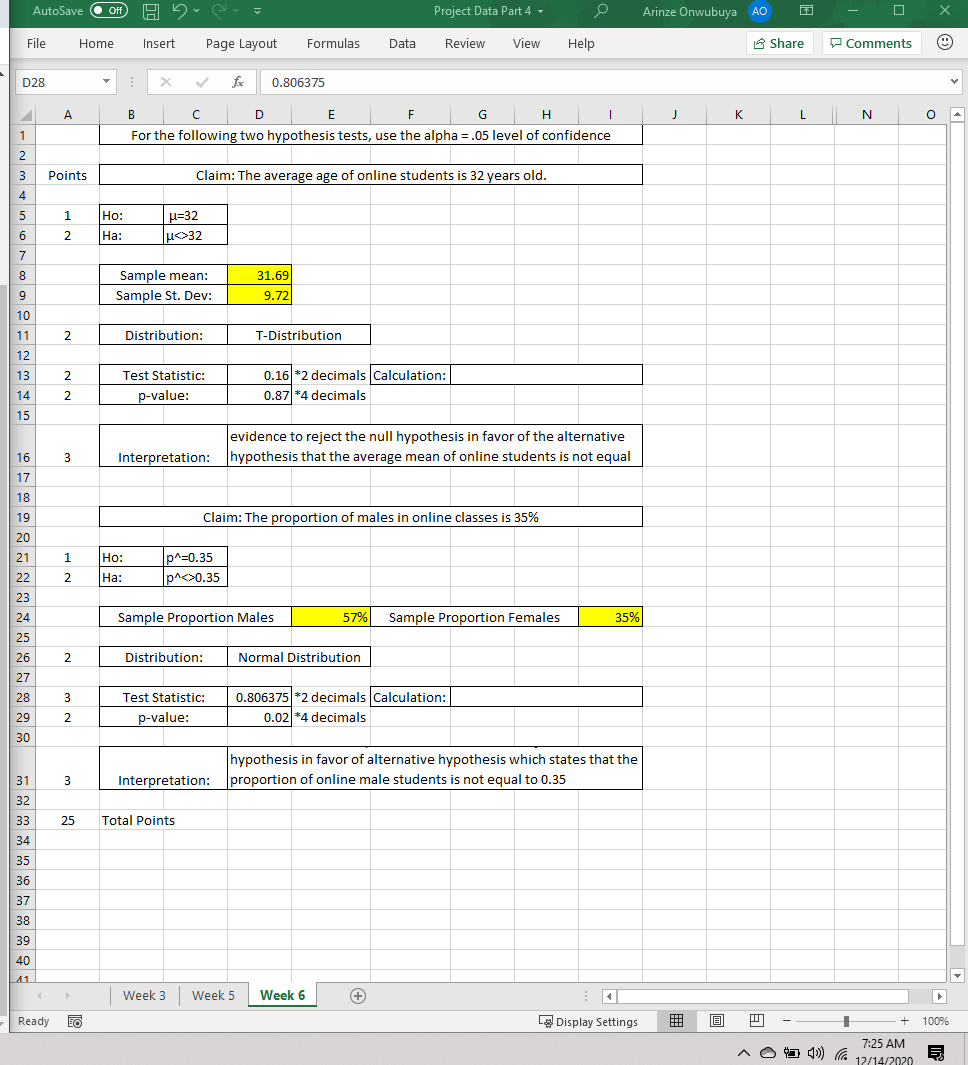This screenshot has height=1065, width=968.
Task: Click the Undo arrow icon
Action: [x=179, y=11]
